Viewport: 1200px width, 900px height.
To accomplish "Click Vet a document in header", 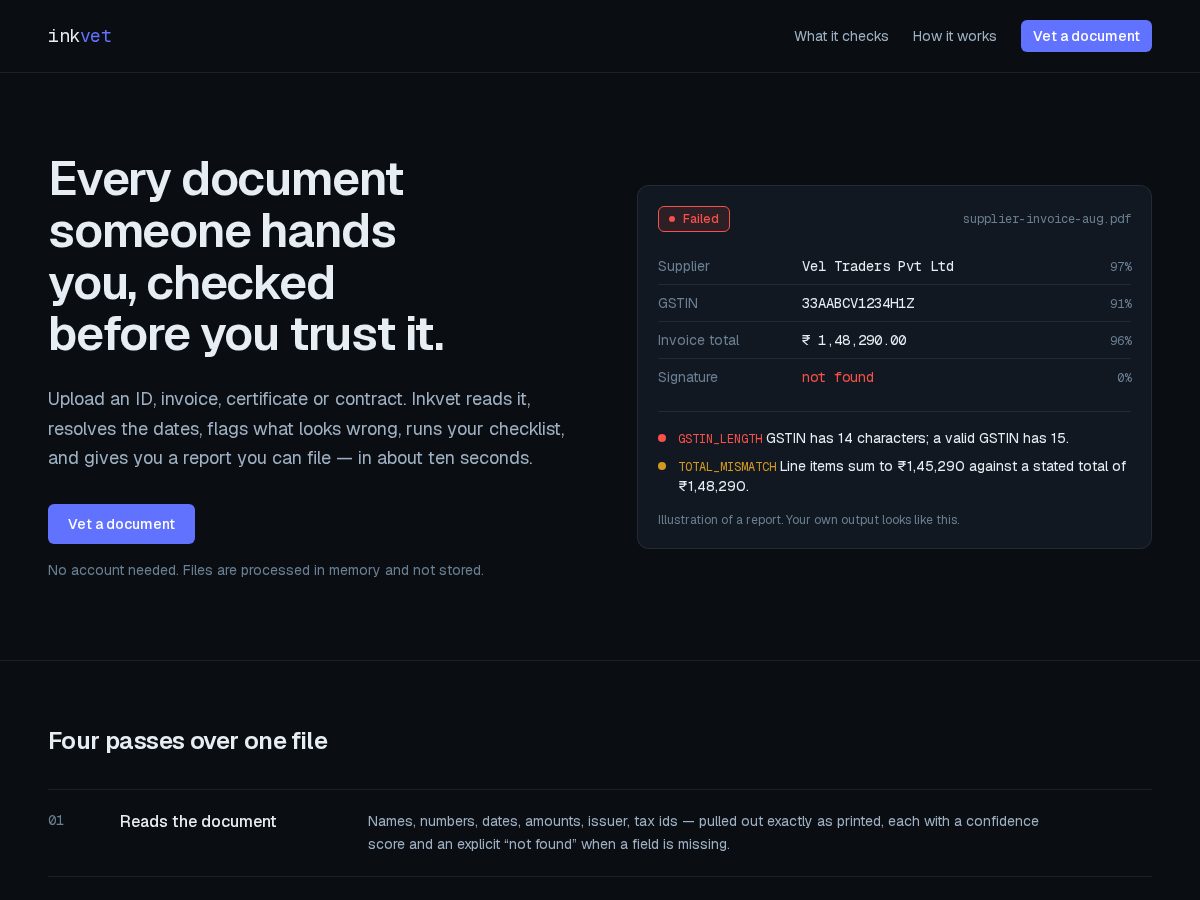I will 1086,36.
